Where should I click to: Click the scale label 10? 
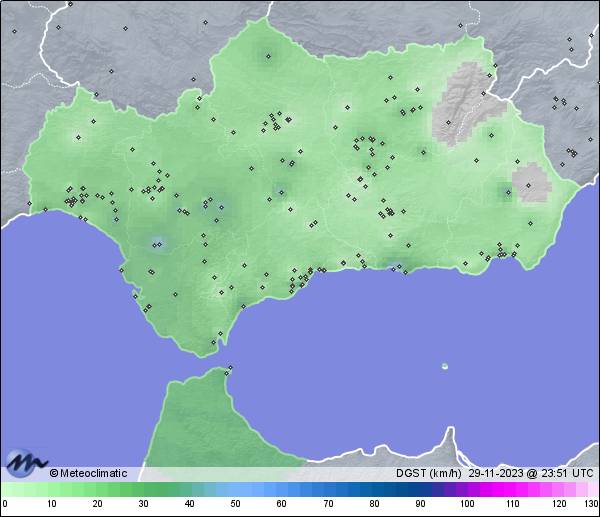[x=52, y=503]
